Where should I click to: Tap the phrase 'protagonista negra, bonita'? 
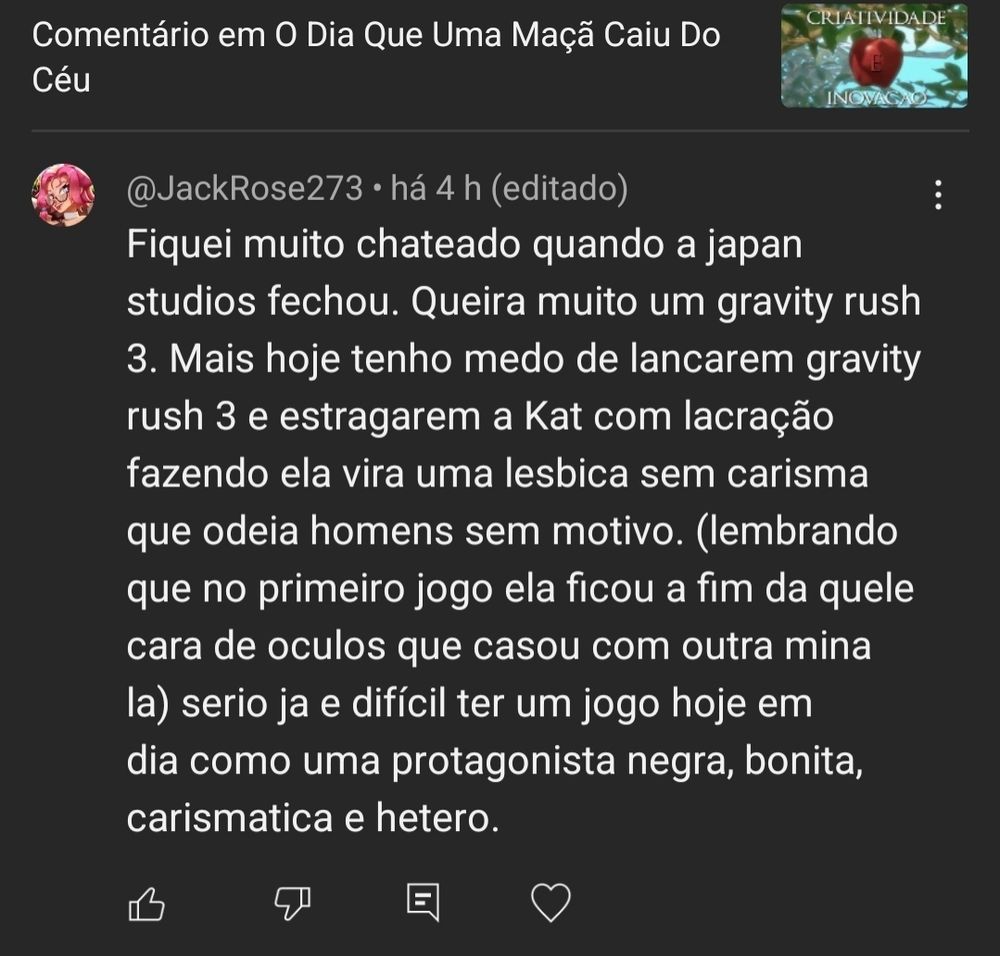click(627, 761)
